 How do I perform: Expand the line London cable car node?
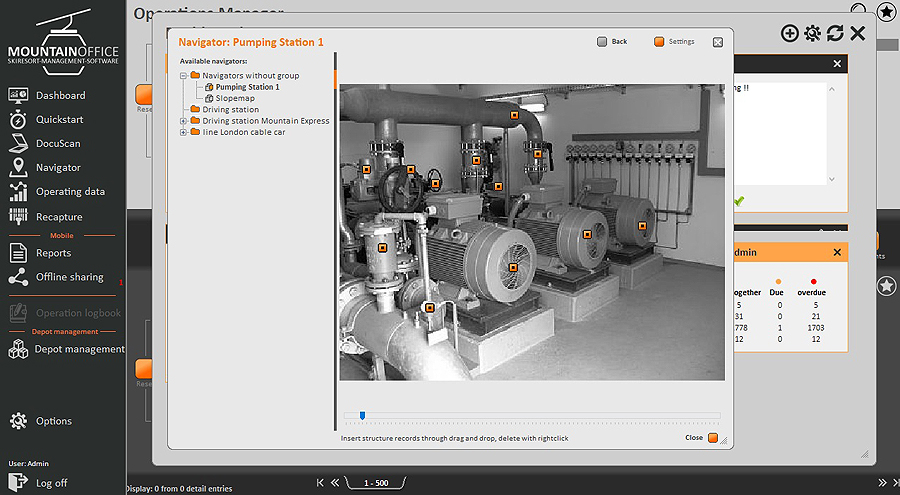pos(183,132)
